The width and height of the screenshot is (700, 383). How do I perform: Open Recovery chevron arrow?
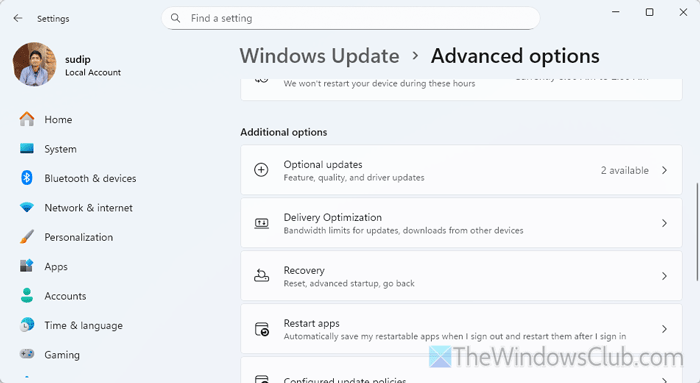(x=664, y=276)
